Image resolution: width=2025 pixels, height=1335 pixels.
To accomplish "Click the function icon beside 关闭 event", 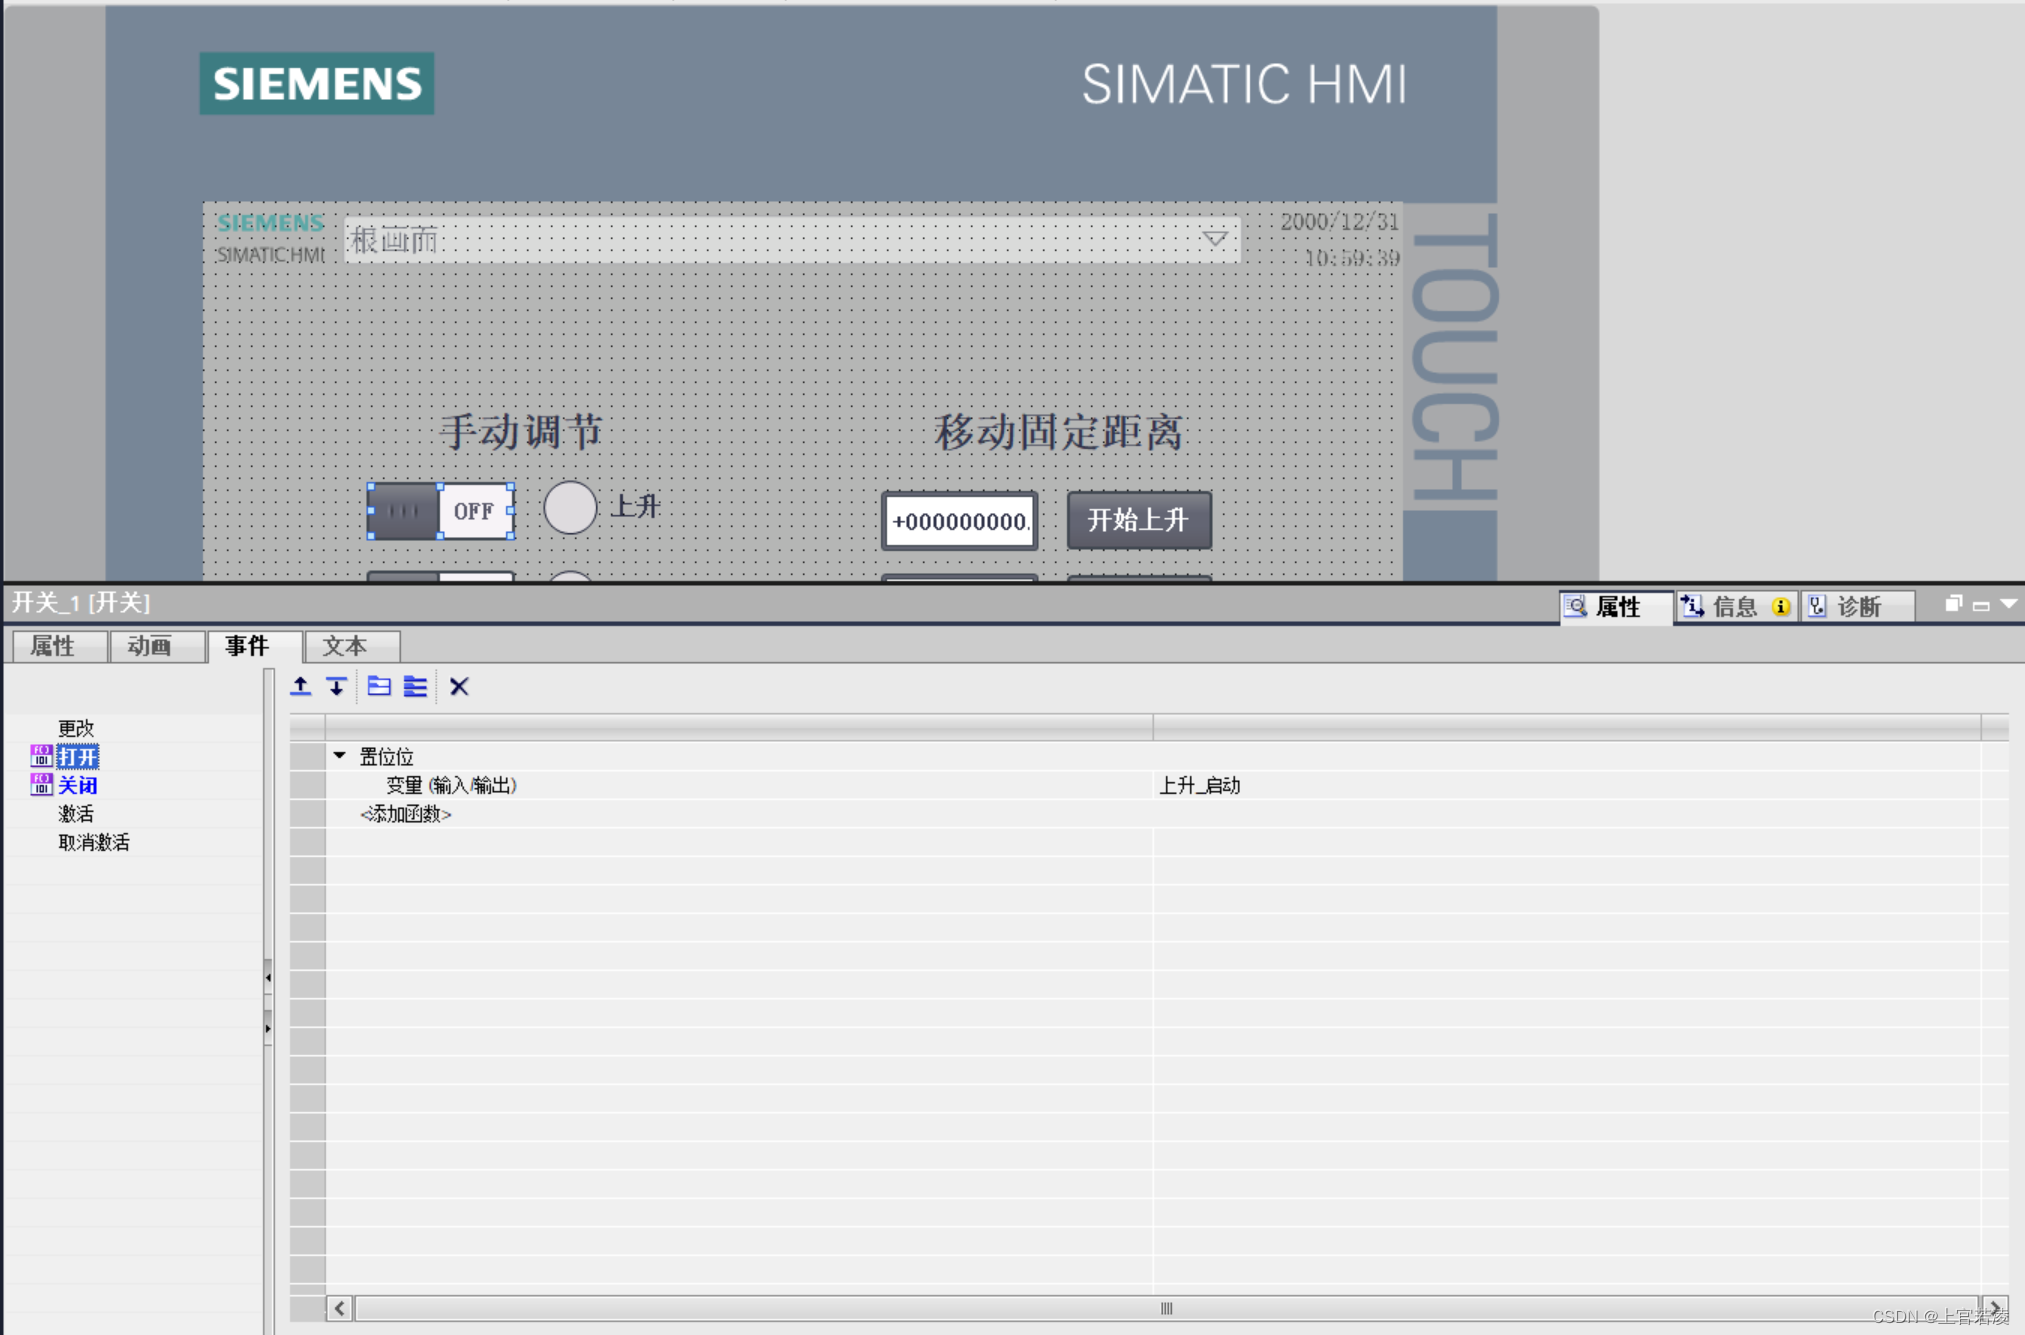I will coord(41,785).
